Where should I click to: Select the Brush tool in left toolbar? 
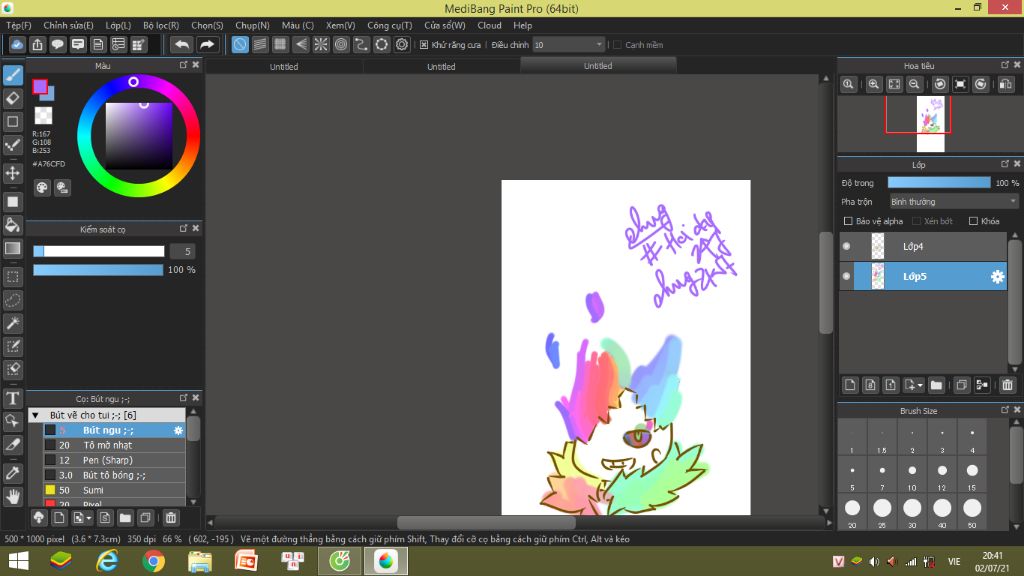point(12,75)
